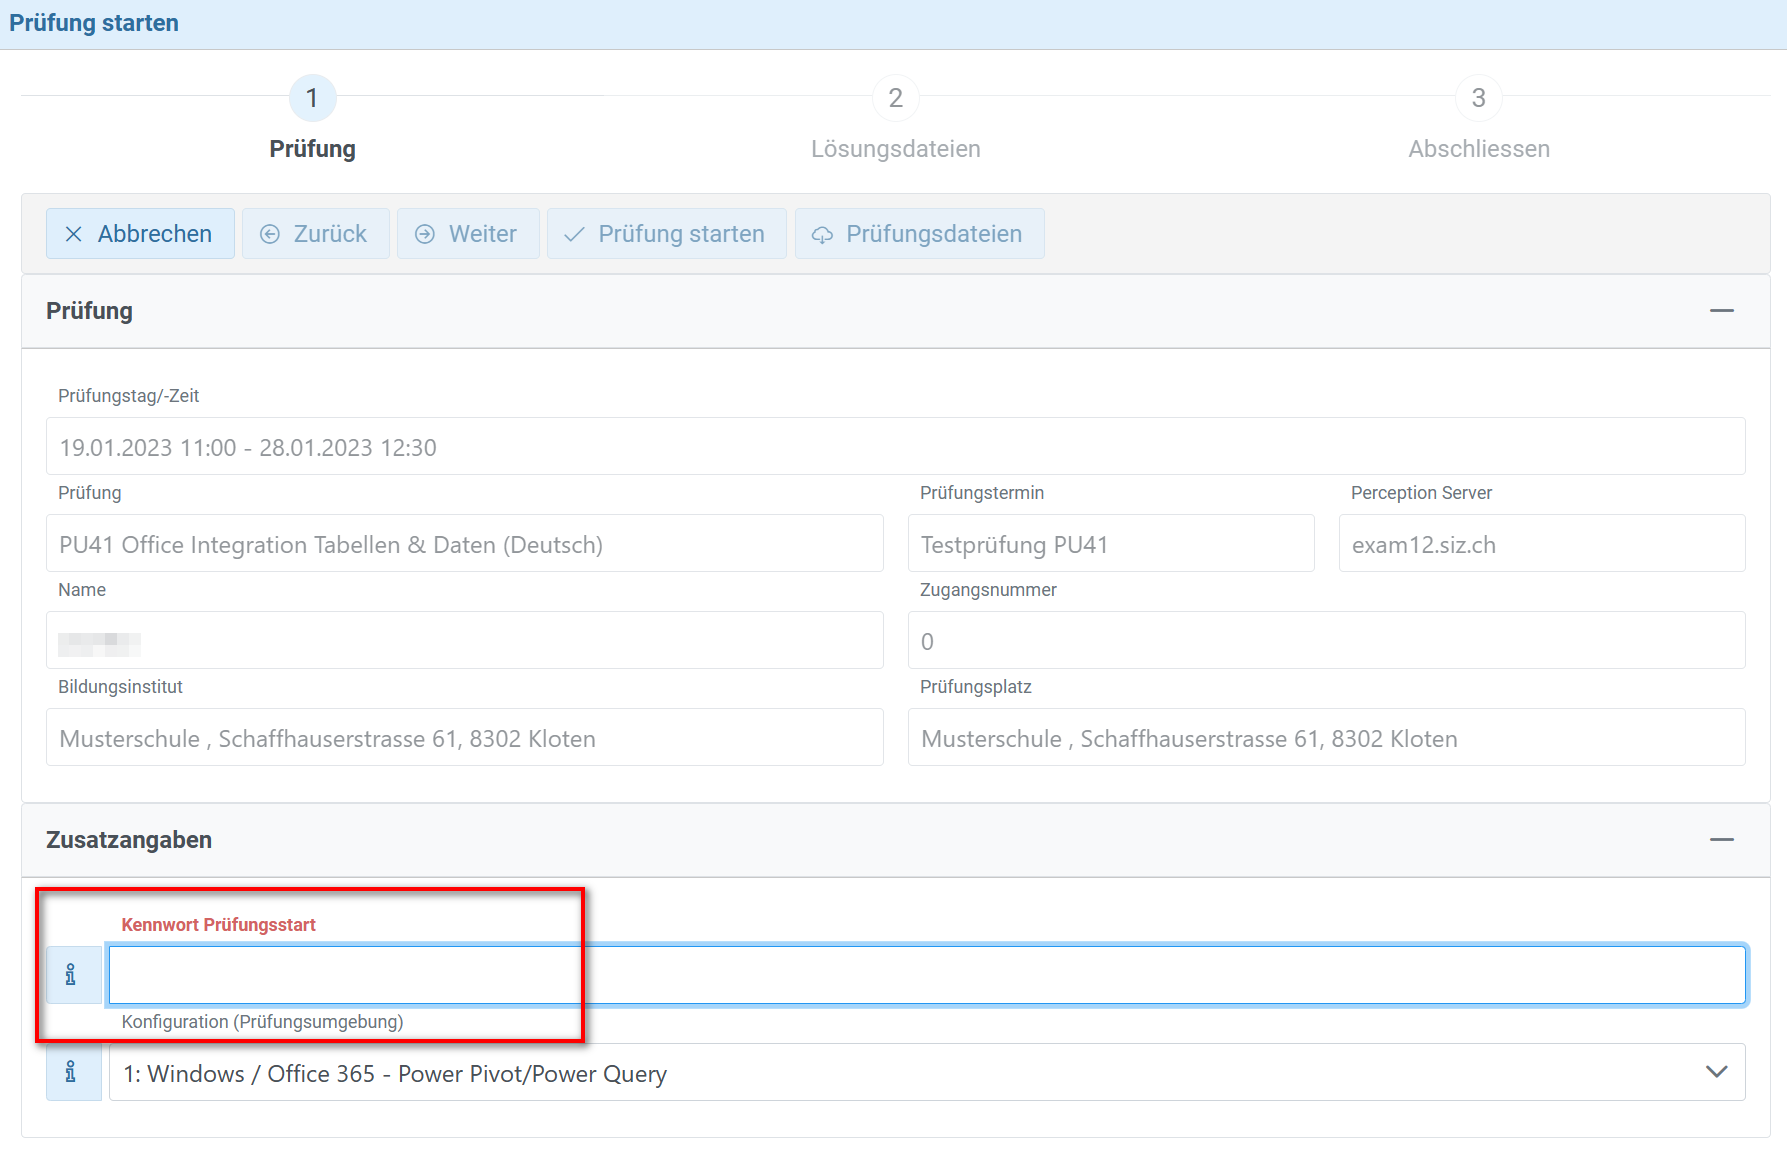This screenshot has height=1158, width=1787.
Task: Click info icon beside Kennwort Prüfungsstart
Action: pos(73,975)
